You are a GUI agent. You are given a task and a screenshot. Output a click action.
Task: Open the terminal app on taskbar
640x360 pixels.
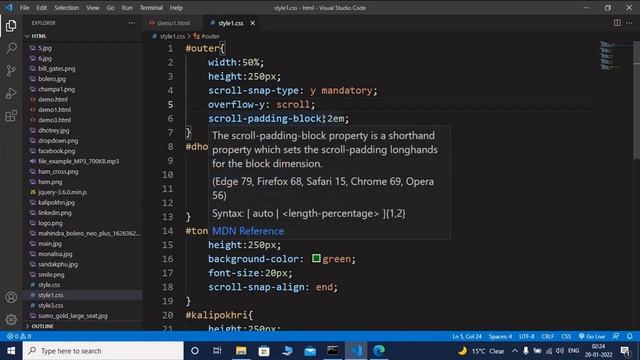point(333,351)
